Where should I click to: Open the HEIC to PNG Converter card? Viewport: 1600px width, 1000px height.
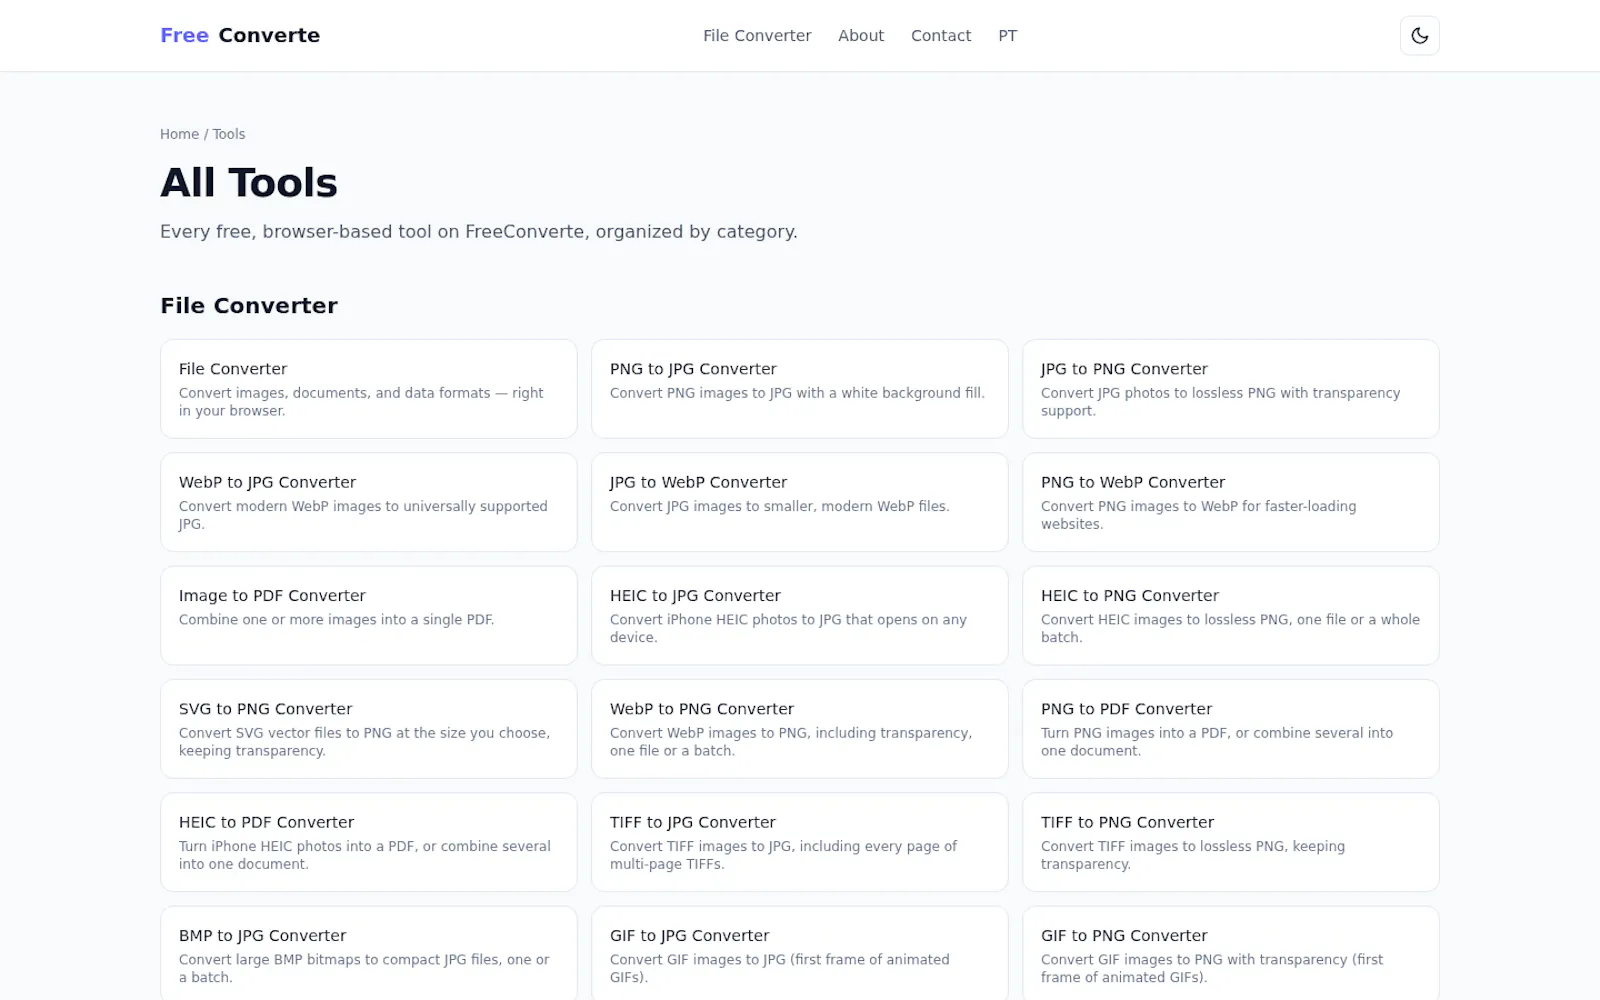[1231, 615]
